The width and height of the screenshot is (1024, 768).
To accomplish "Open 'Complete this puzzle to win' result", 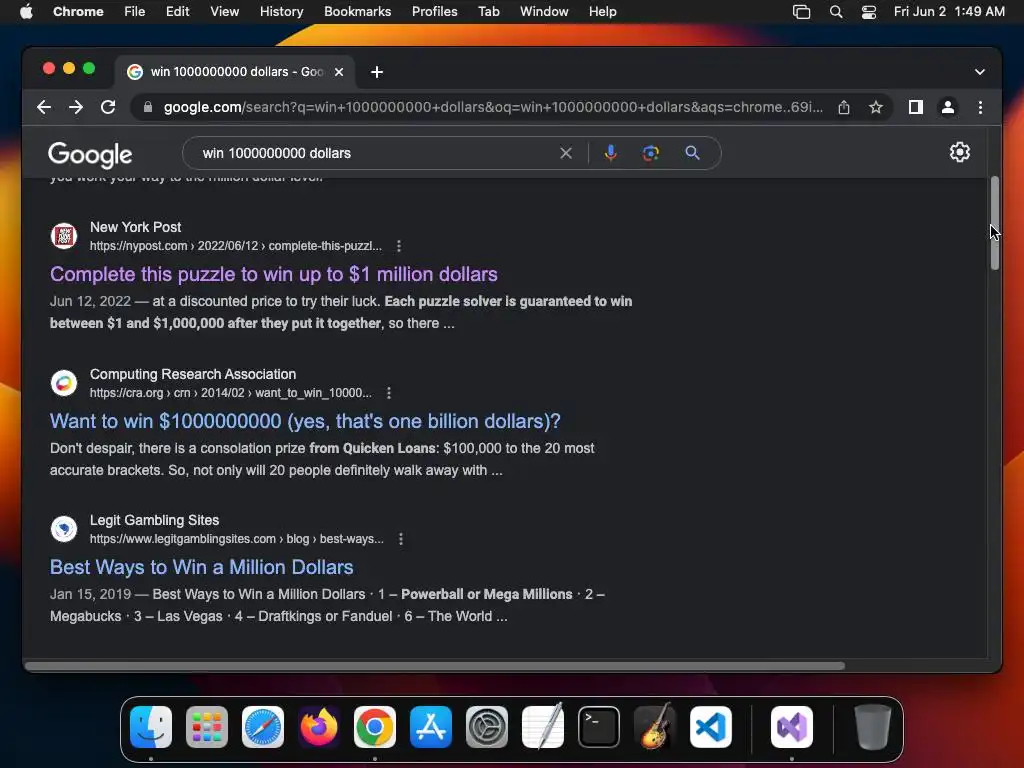I will point(274,274).
